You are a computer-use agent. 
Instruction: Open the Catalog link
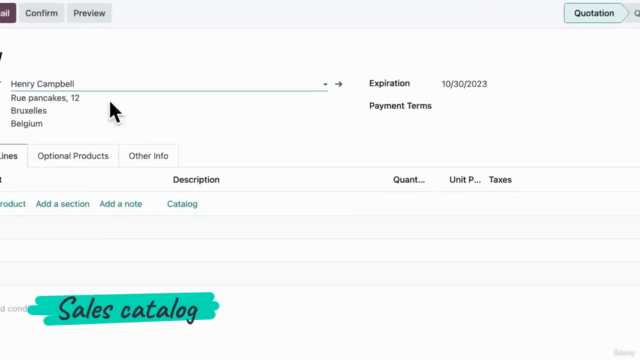coord(182,204)
